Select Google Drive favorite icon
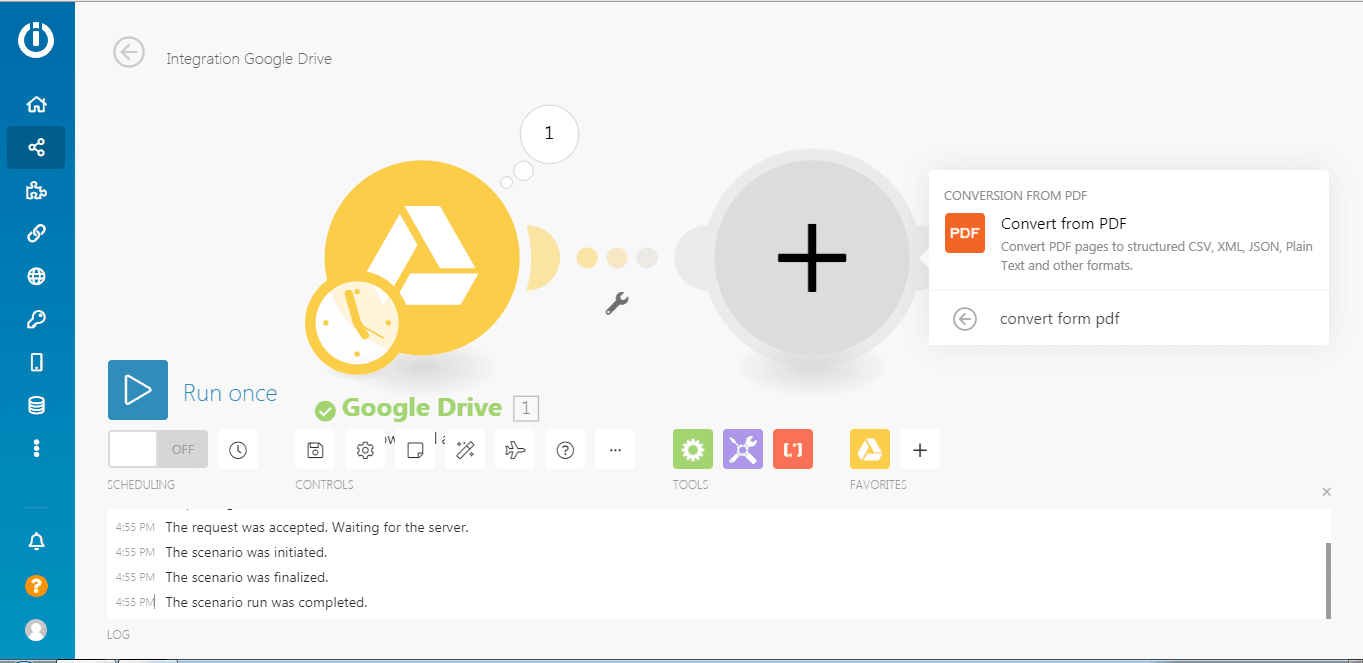Image resolution: width=1363 pixels, height=663 pixels. pyautogui.click(x=870, y=450)
